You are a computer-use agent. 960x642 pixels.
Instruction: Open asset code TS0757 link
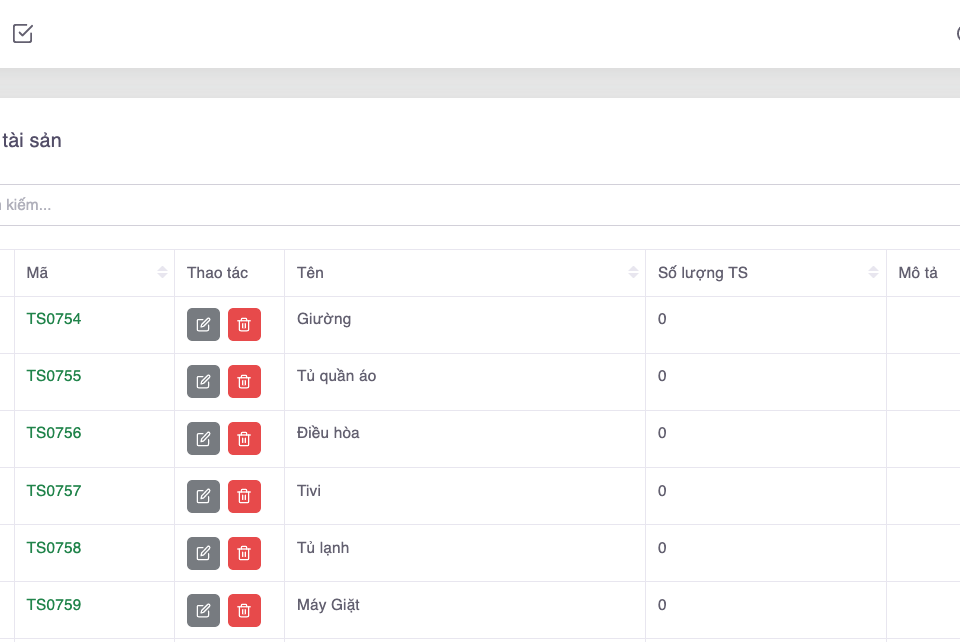(54, 491)
